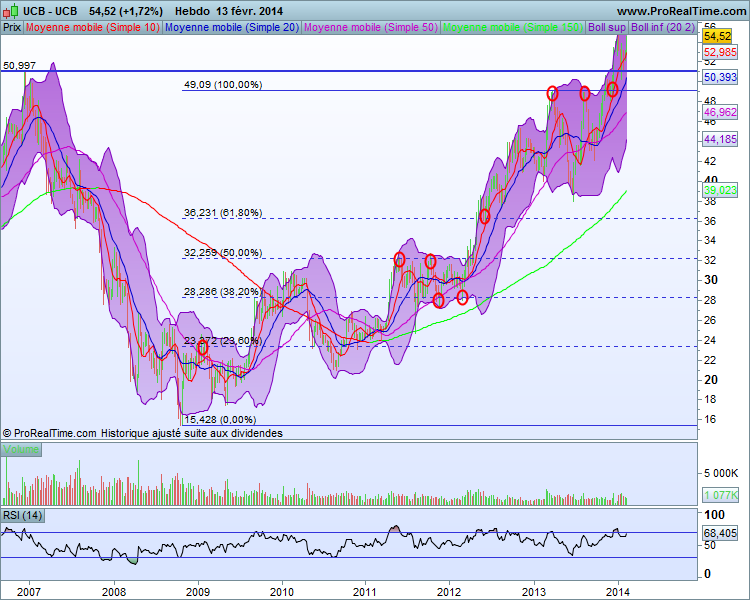
Task: Click Fibonacci label 36,231 (61,80%)
Action: tap(223, 212)
